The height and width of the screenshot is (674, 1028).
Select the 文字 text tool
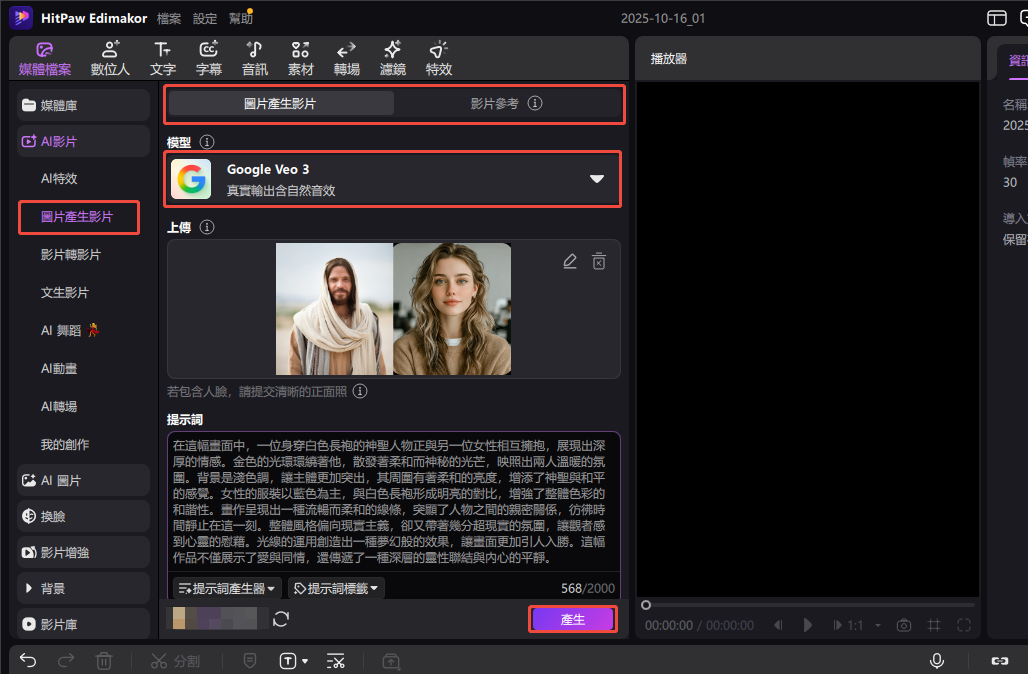click(x=163, y=58)
